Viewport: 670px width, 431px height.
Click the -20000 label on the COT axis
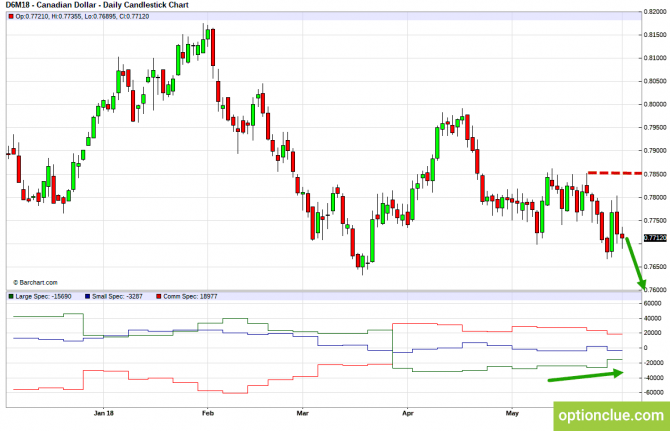click(x=653, y=363)
